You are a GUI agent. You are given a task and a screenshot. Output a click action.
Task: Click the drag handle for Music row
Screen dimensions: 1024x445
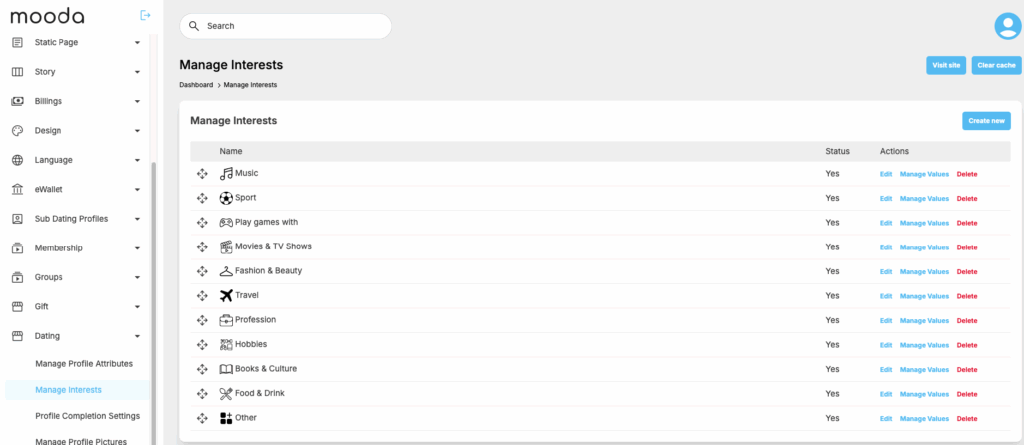click(202, 174)
